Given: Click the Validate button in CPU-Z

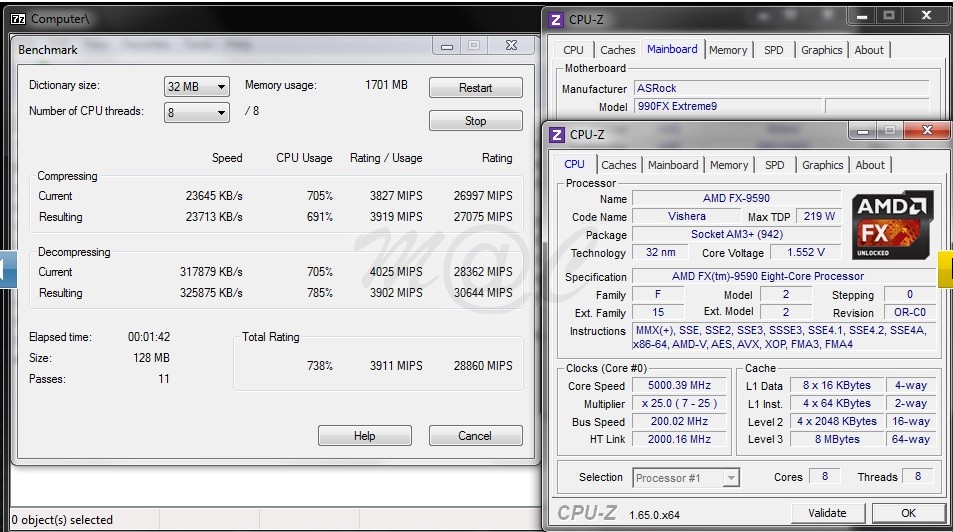Looking at the screenshot, I should [827, 513].
